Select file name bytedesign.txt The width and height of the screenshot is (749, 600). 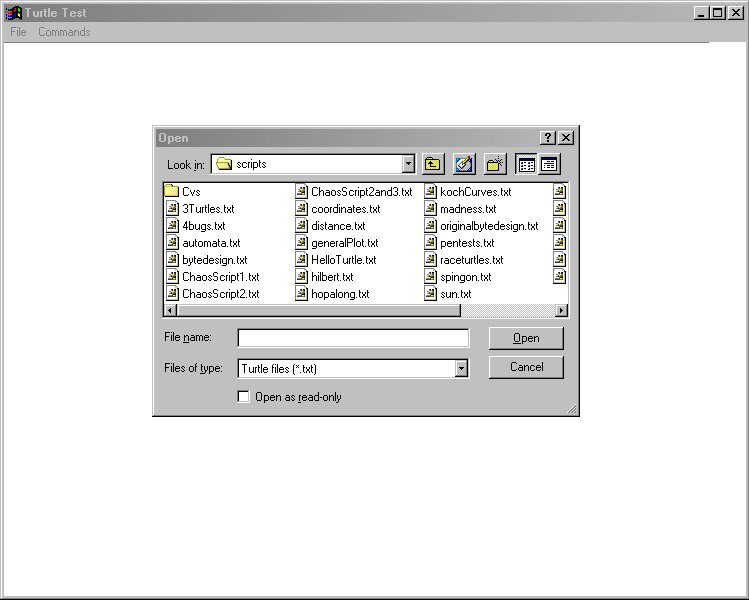[214, 260]
